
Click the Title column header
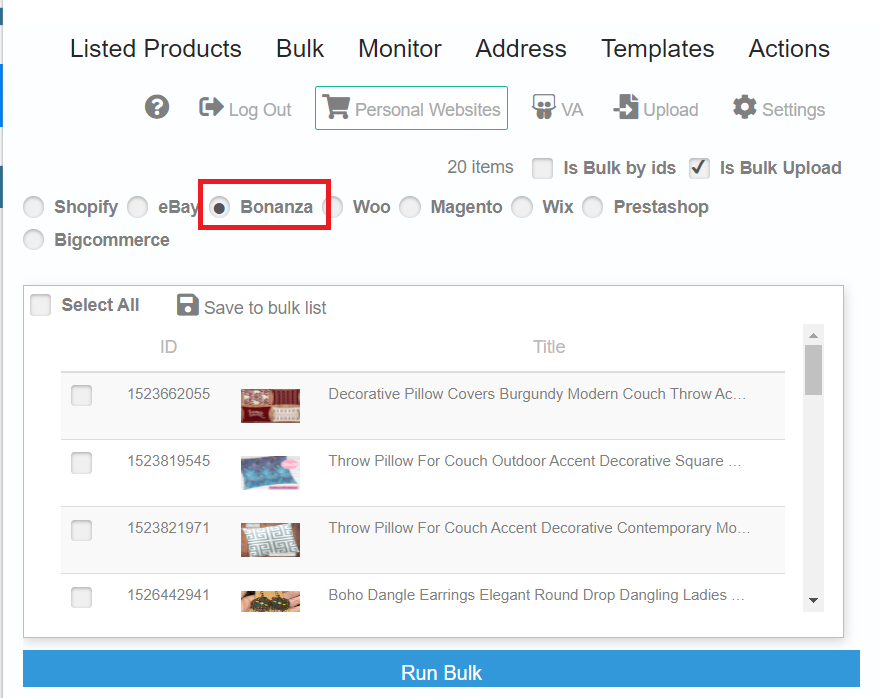549,347
